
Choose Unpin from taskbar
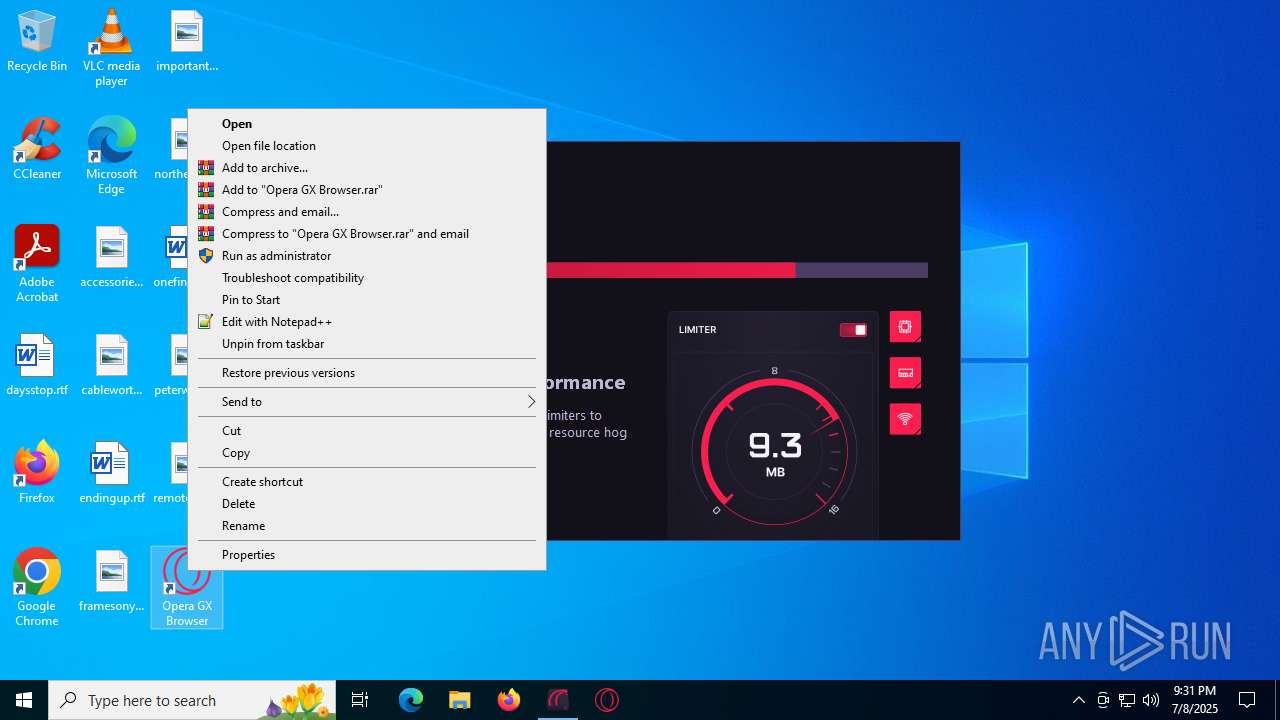point(367,344)
